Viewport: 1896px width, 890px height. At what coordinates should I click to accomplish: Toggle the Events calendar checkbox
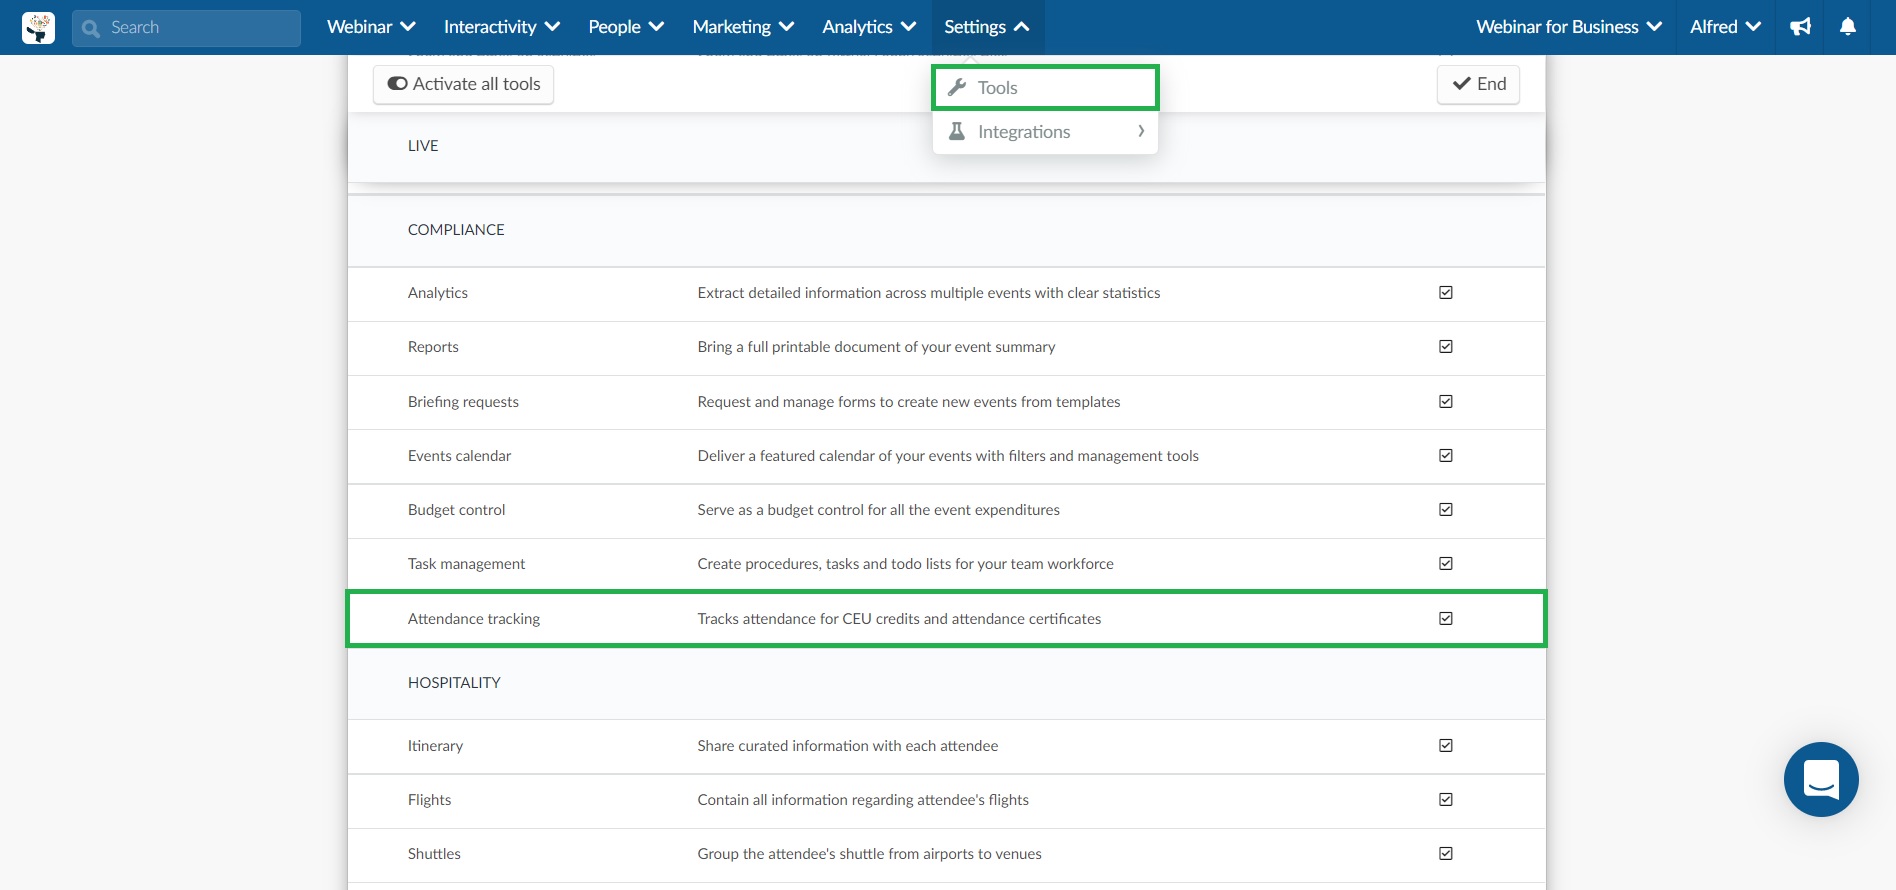[x=1446, y=455]
